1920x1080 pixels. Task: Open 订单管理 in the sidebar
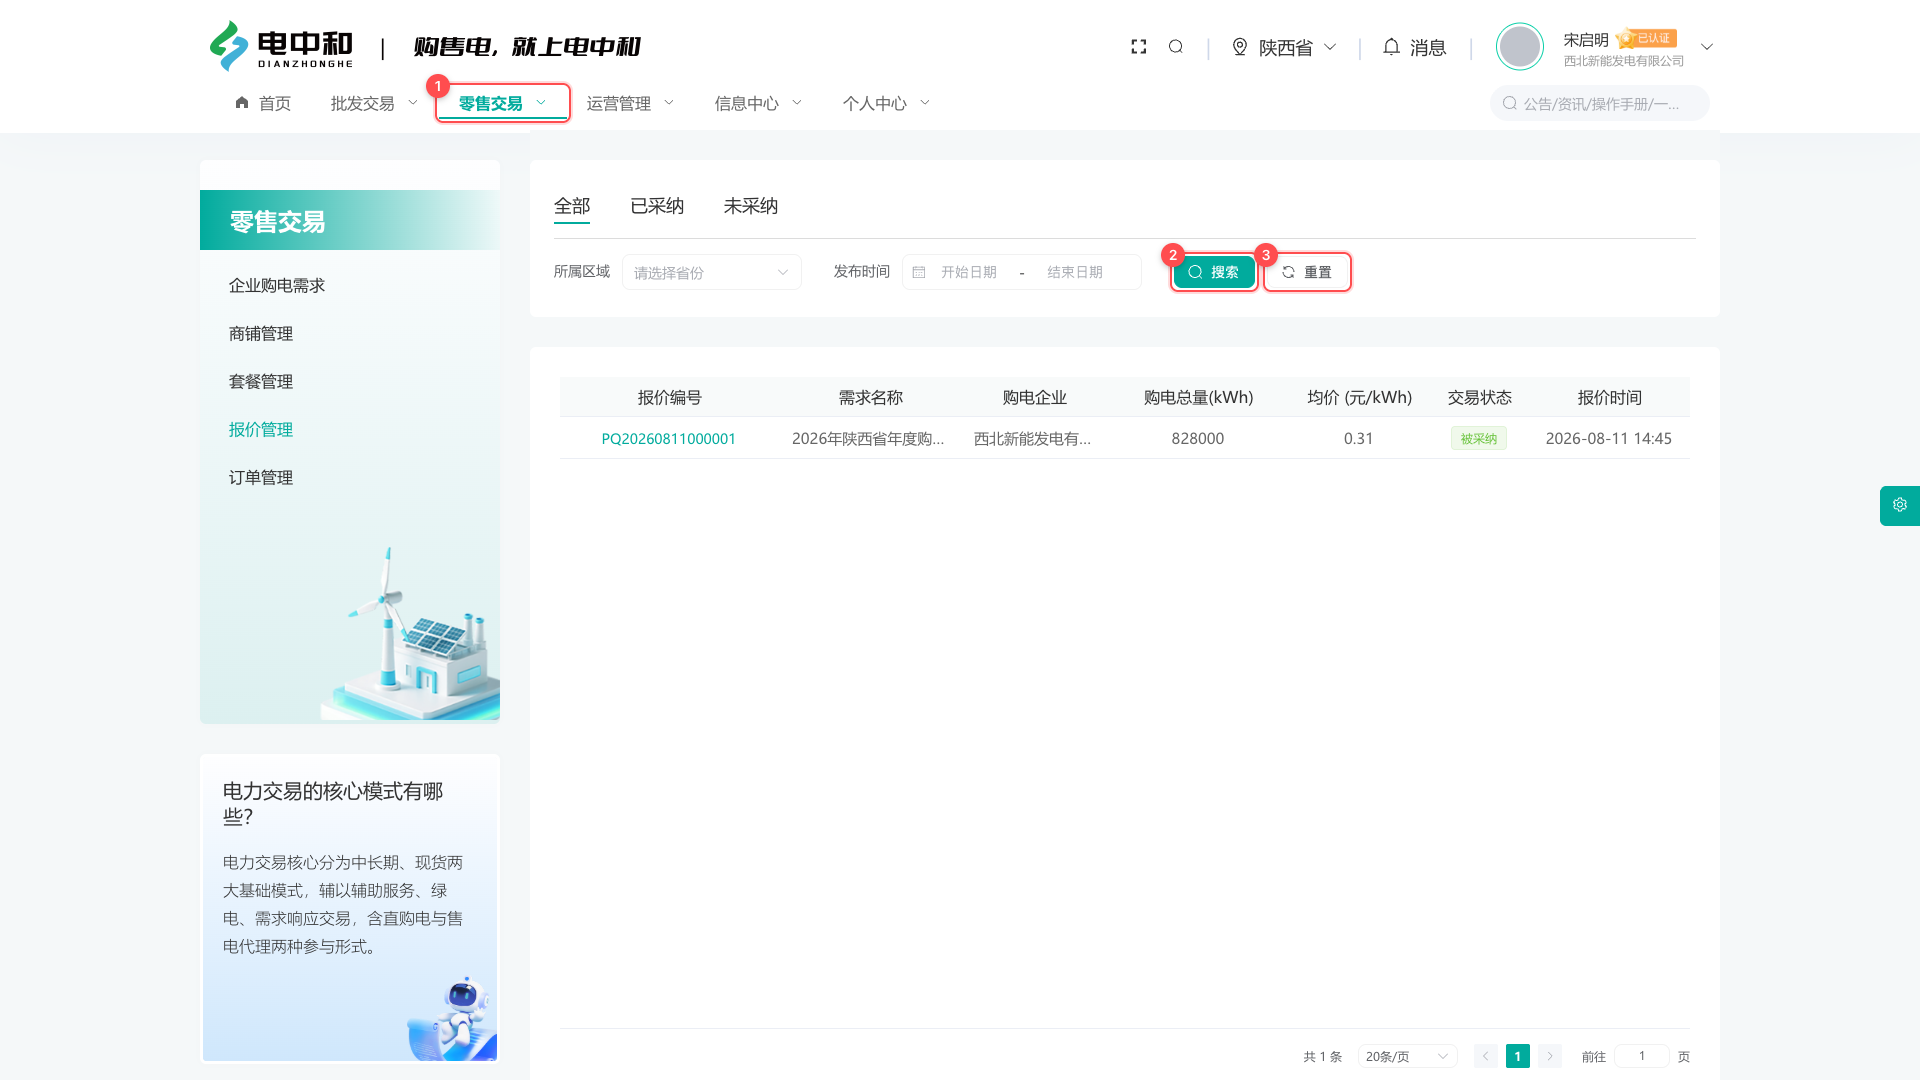point(261,478)
